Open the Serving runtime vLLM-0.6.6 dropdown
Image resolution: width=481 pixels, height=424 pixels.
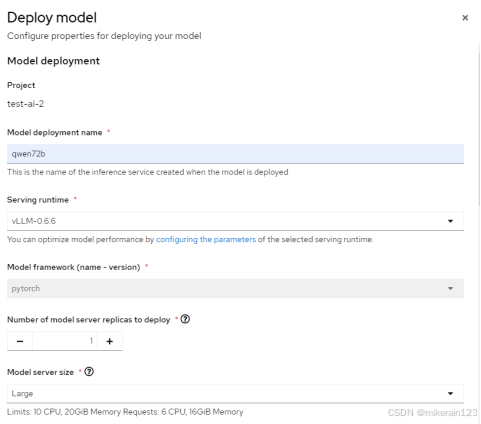(x=235, y=221)
